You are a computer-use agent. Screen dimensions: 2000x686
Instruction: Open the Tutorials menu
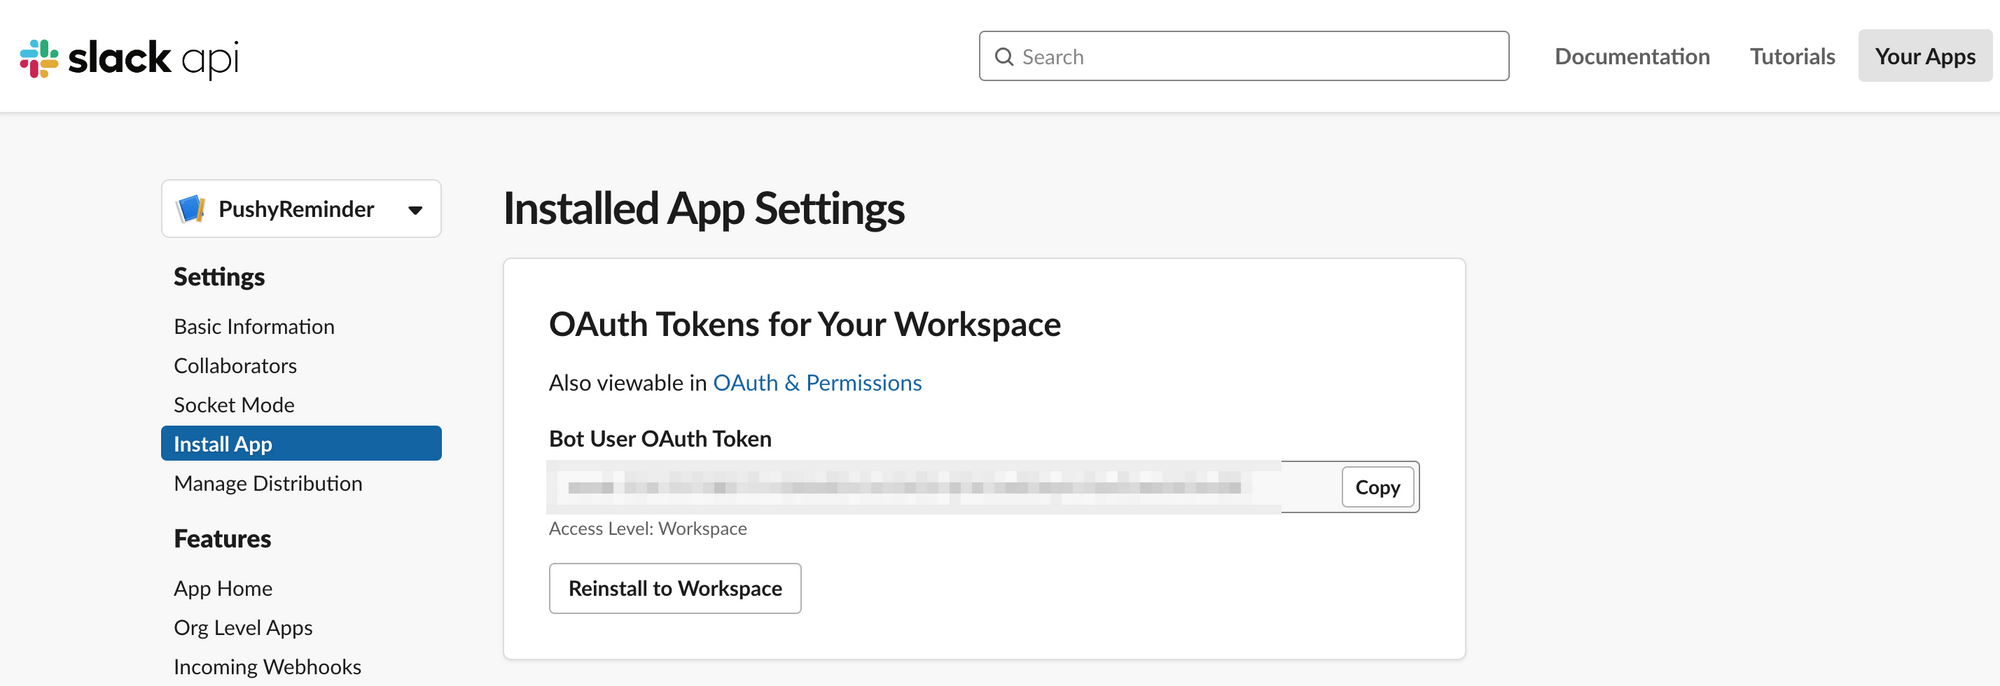1792,56
